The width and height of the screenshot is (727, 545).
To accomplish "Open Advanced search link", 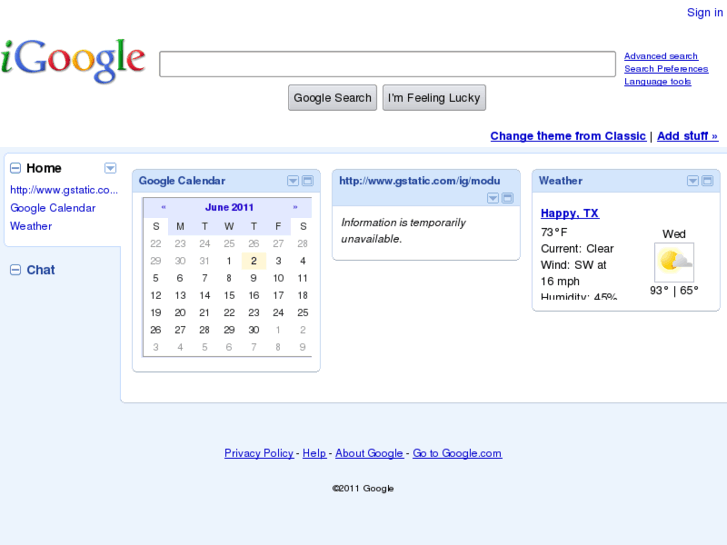I will 661,56.
